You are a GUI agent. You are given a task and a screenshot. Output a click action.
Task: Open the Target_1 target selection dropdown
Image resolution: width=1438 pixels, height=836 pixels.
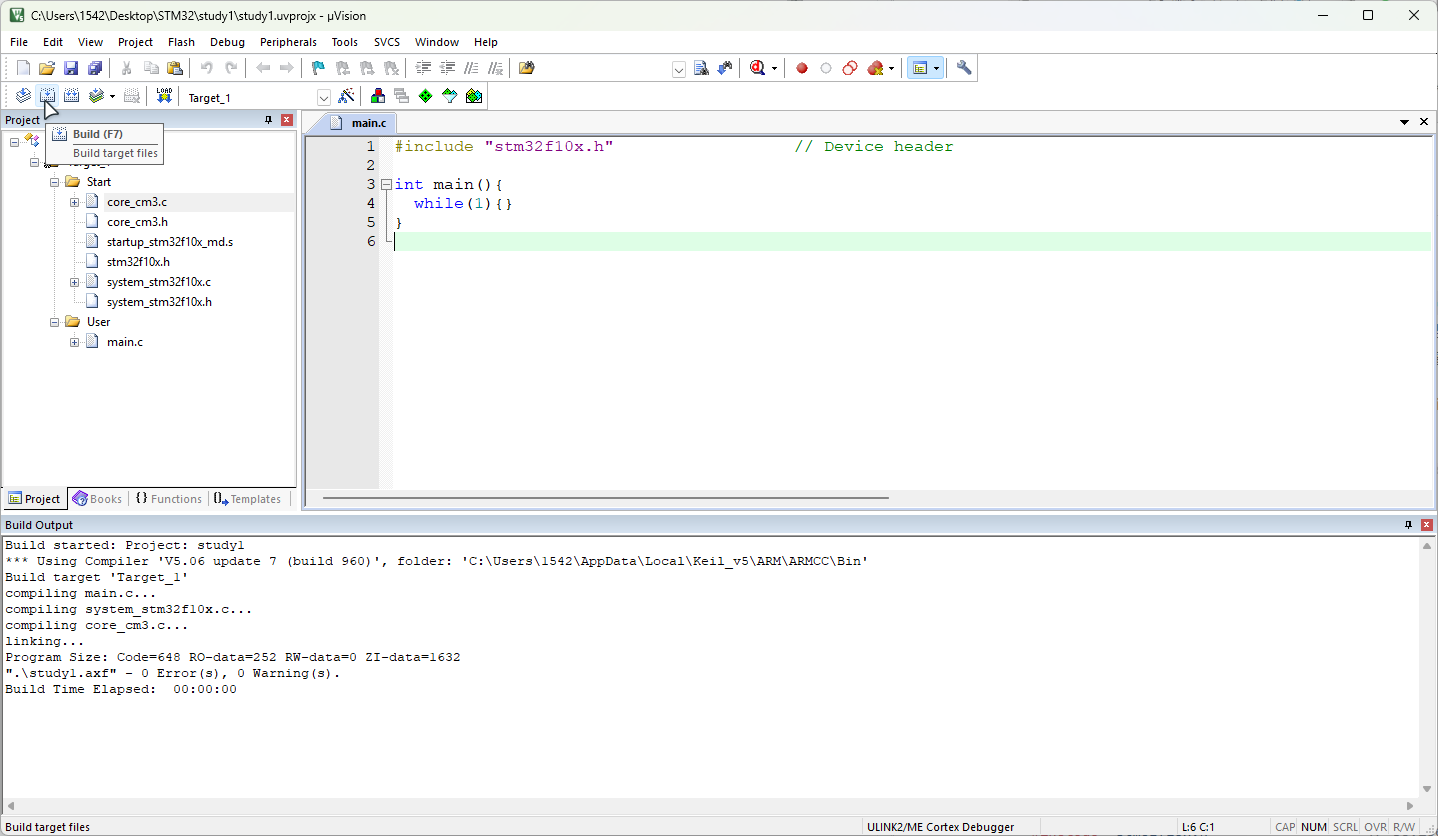point(324,97)
